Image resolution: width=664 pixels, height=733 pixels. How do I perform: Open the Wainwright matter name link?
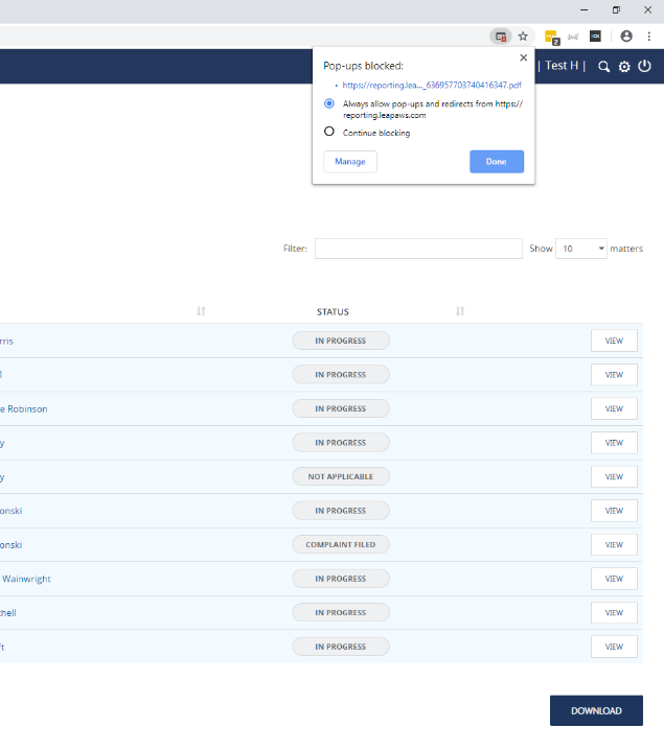(26, 579)
